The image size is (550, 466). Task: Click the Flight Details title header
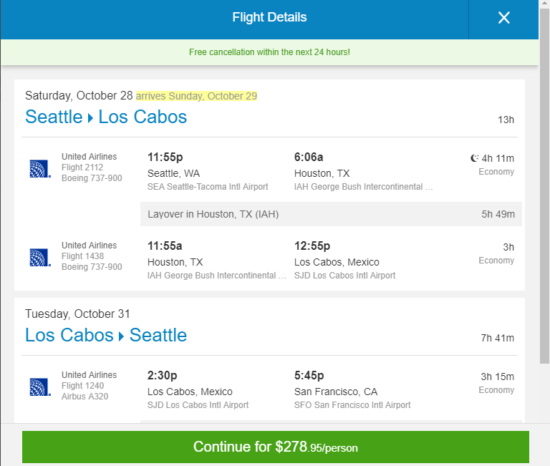click(x=269, y=17)
